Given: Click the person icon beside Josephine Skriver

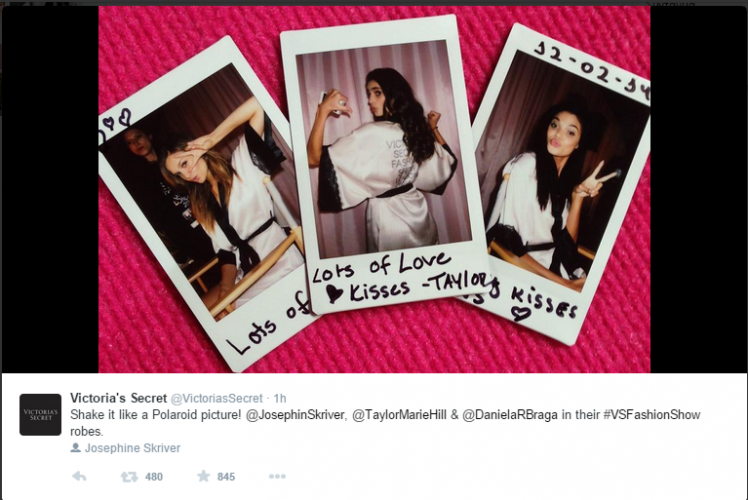Looking at the screenshot, I should click(x=75, y=448).
